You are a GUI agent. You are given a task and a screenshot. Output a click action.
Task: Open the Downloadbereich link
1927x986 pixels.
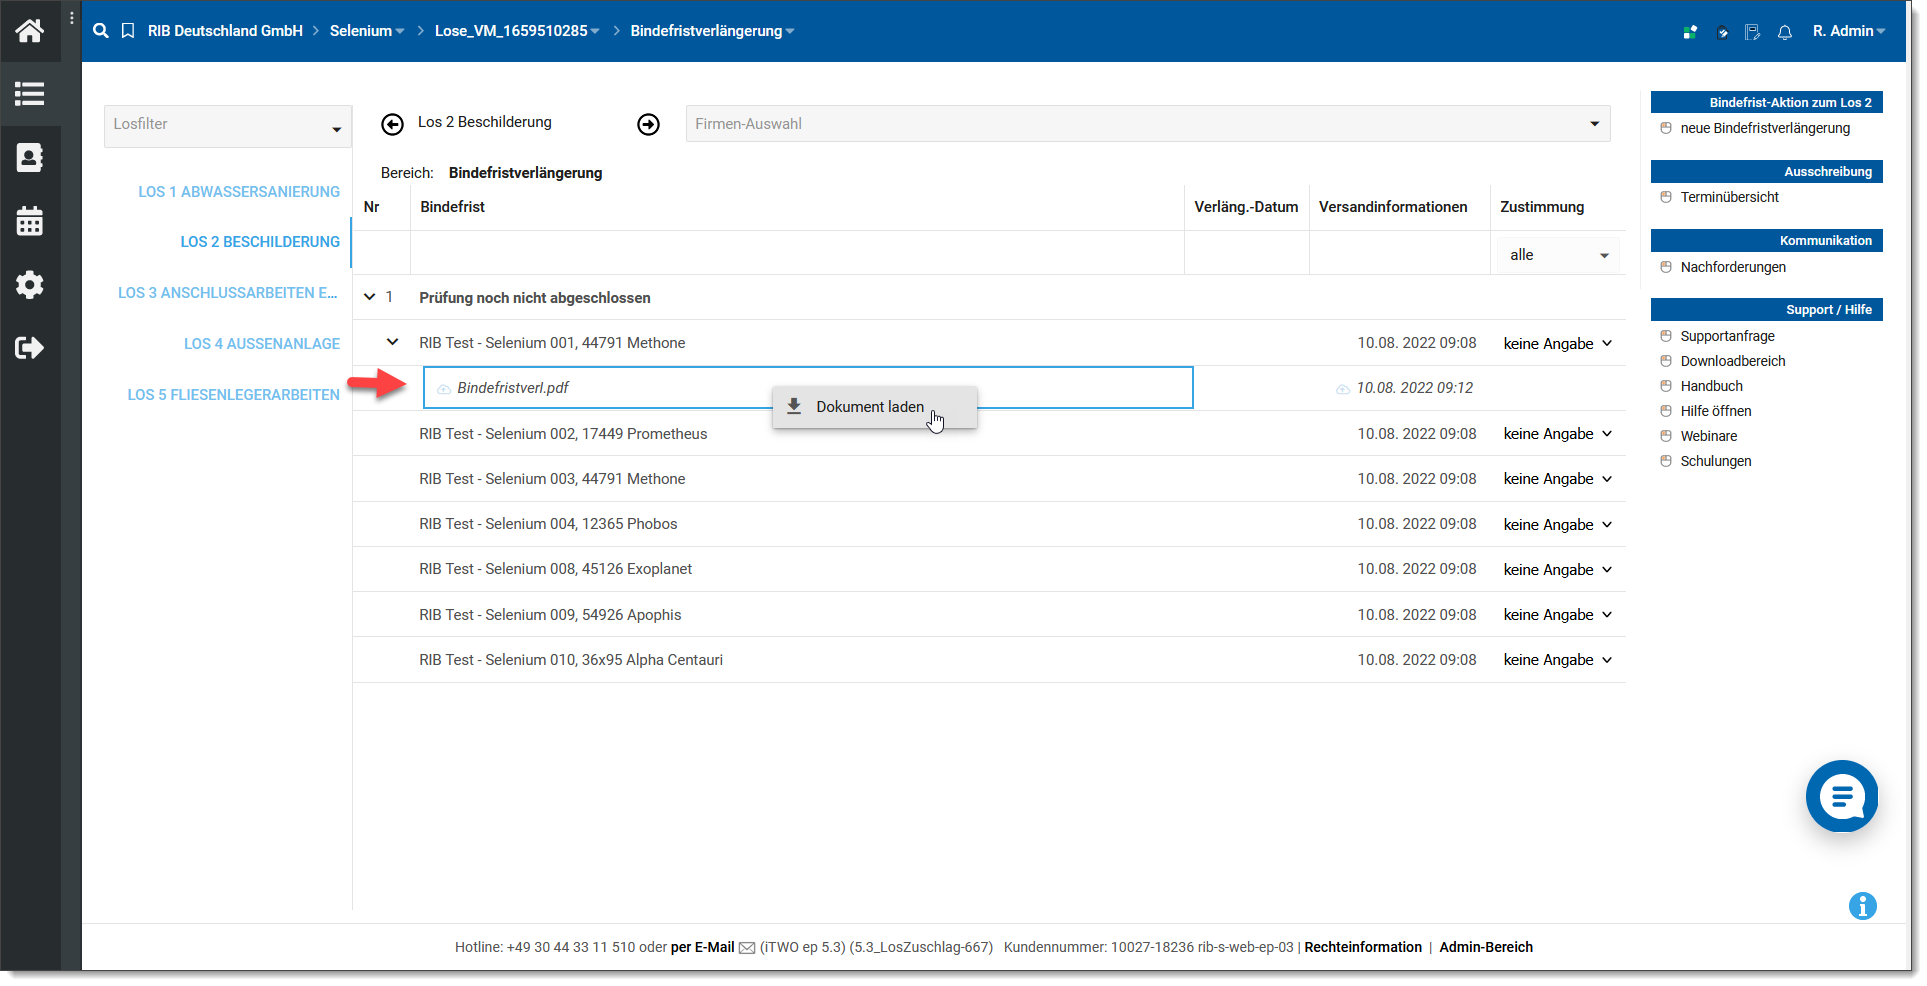click(x=1732, y=361)
